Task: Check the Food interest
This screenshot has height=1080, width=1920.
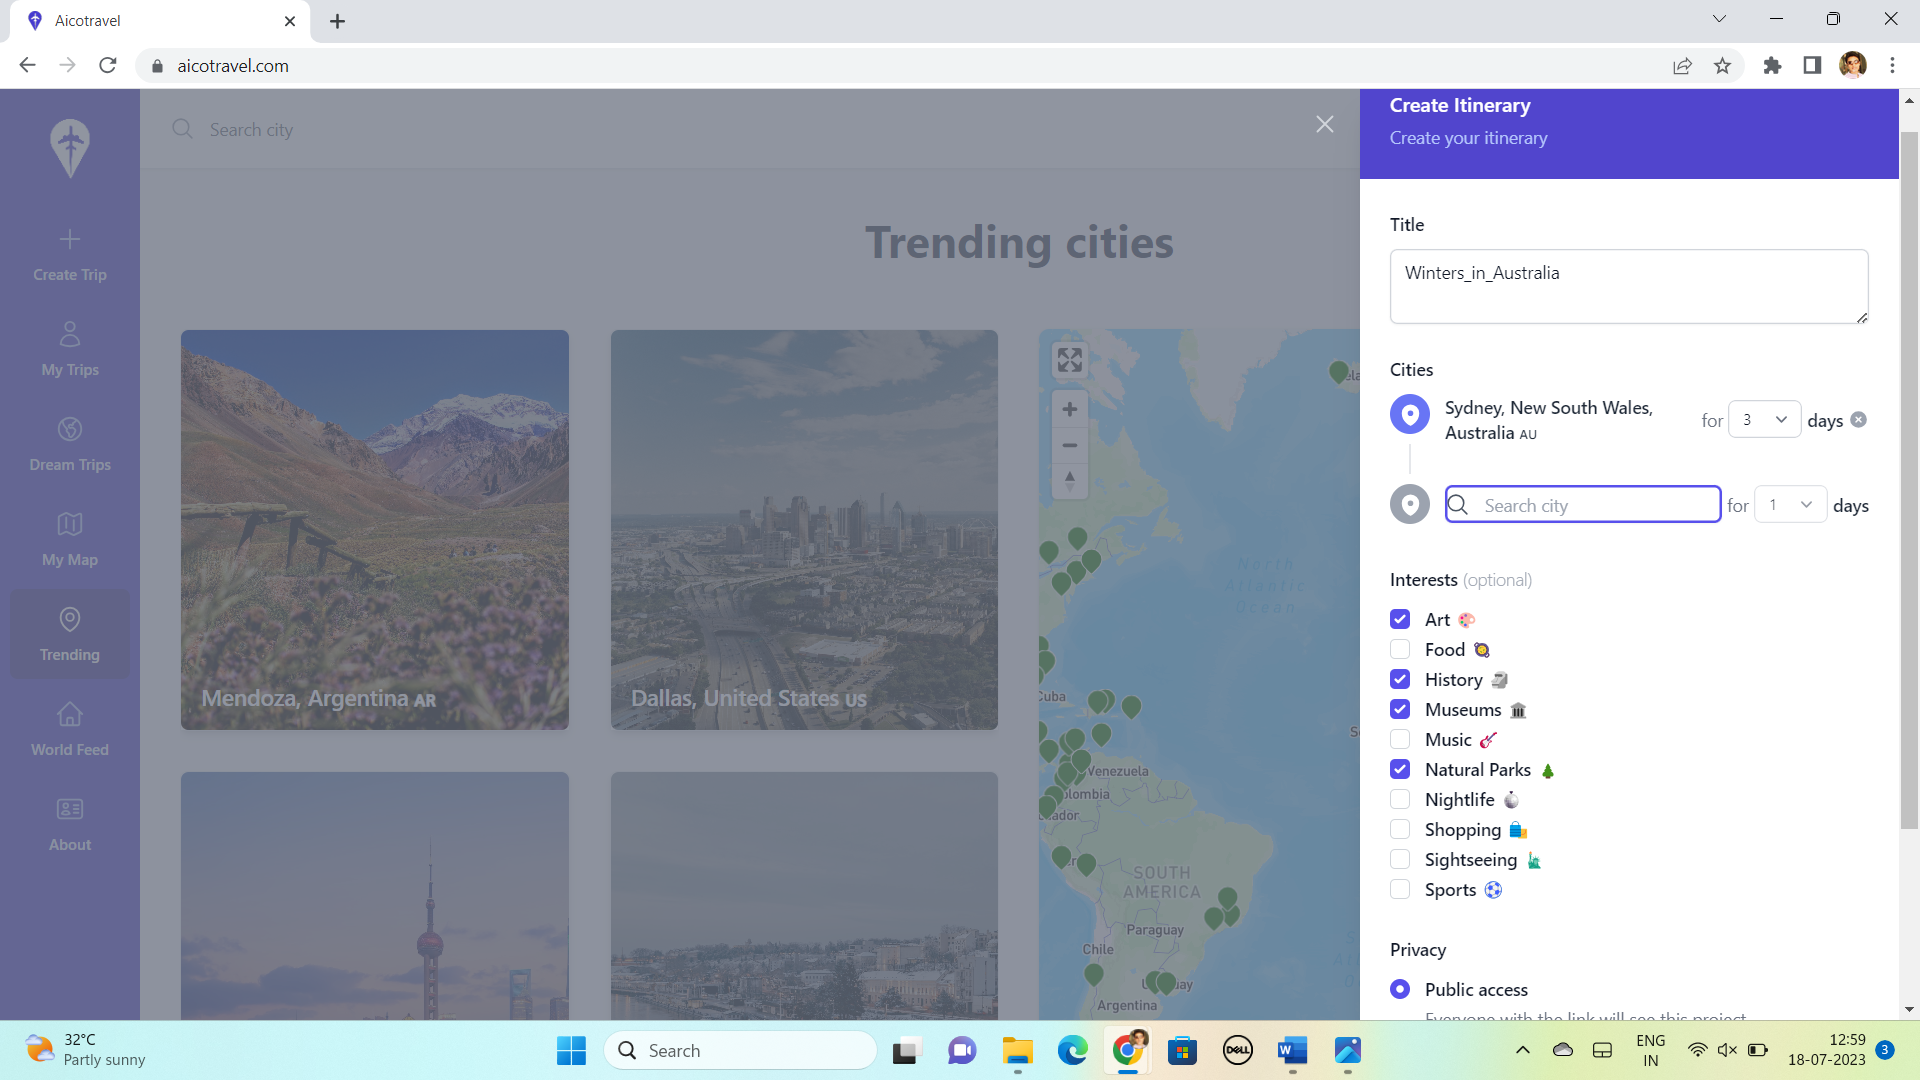Action: [1400, 650]
